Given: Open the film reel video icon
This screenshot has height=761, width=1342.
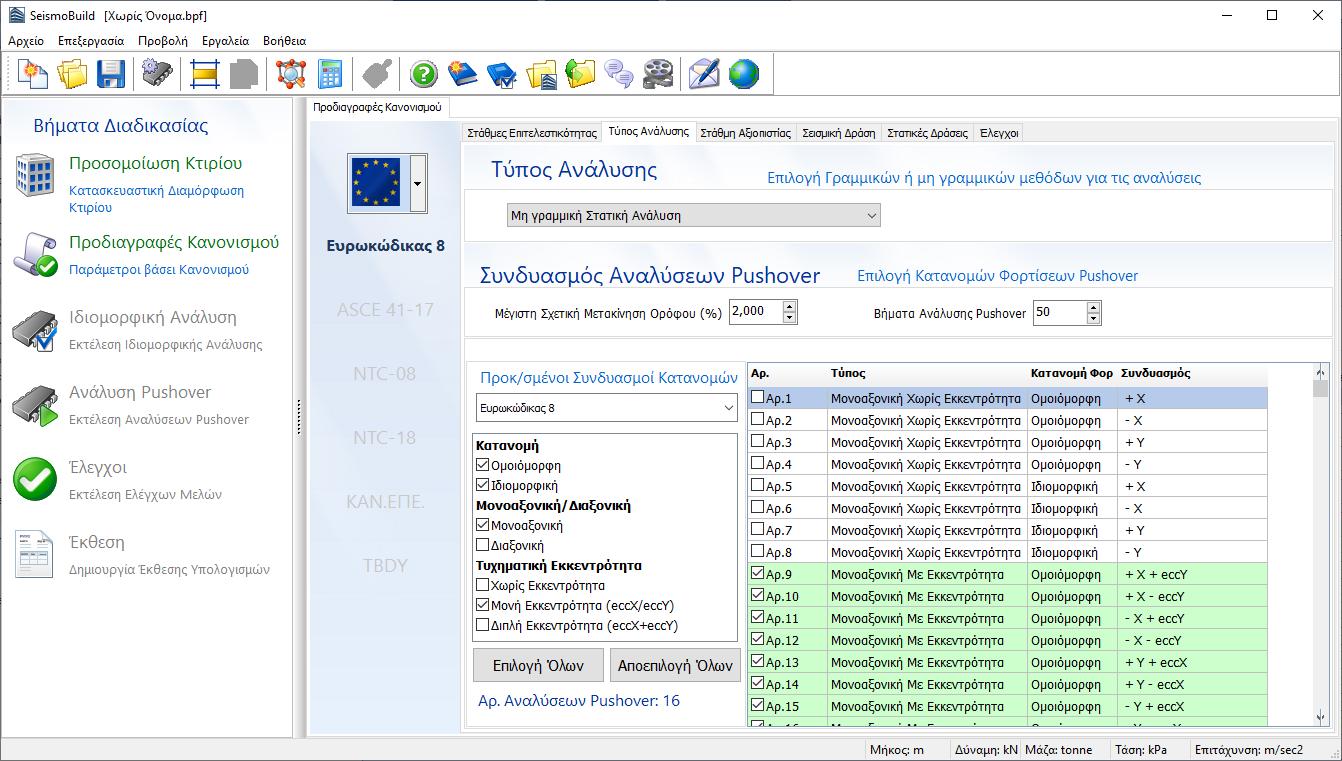Looking at the screenshot, I should tap(658, 74).
